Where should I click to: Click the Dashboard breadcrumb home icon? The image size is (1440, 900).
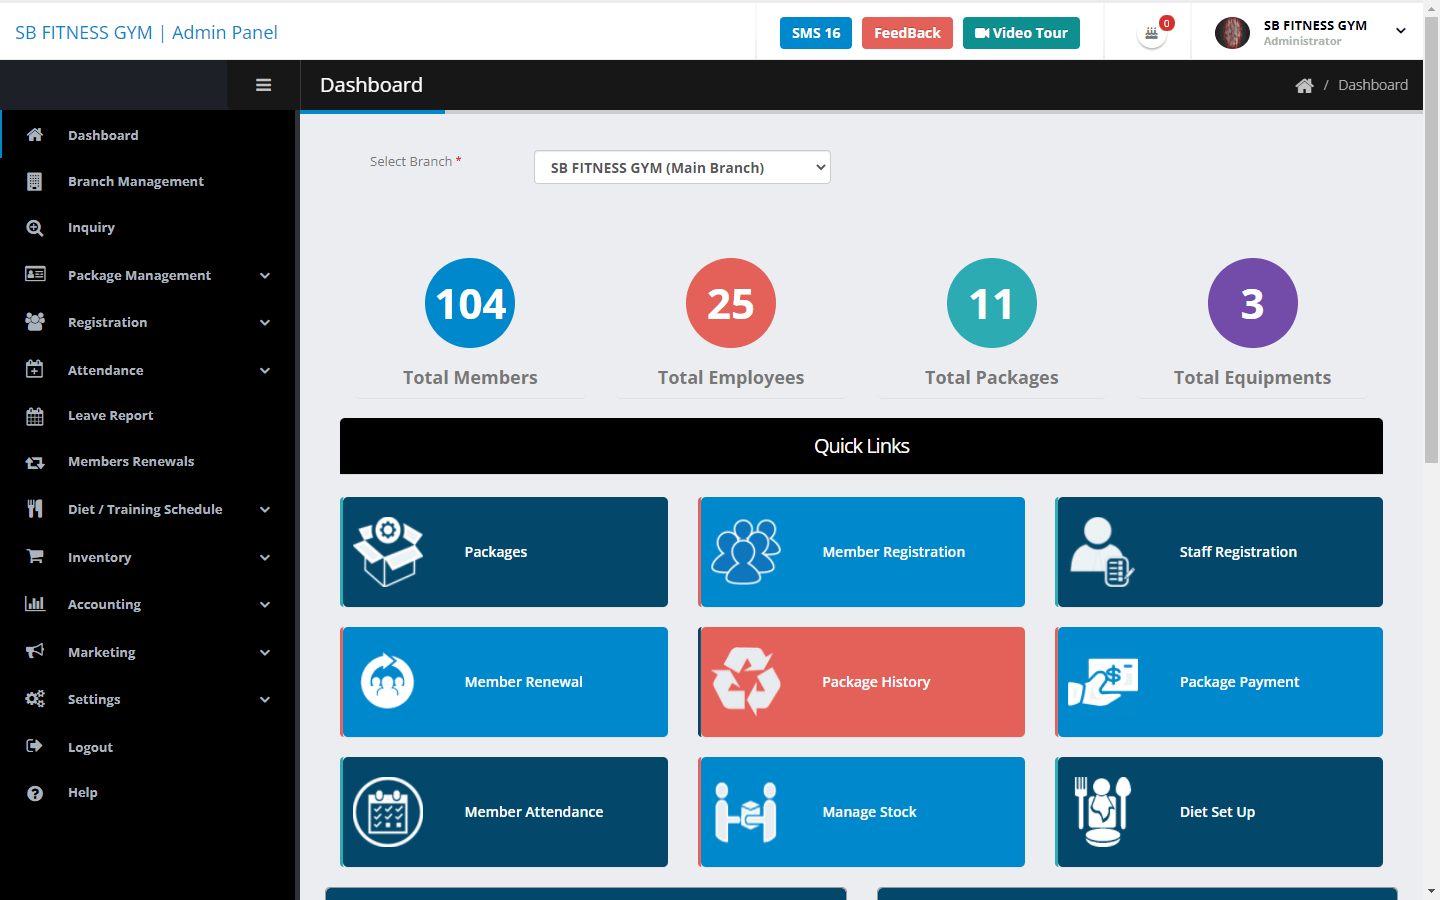tap(1304, 85)
